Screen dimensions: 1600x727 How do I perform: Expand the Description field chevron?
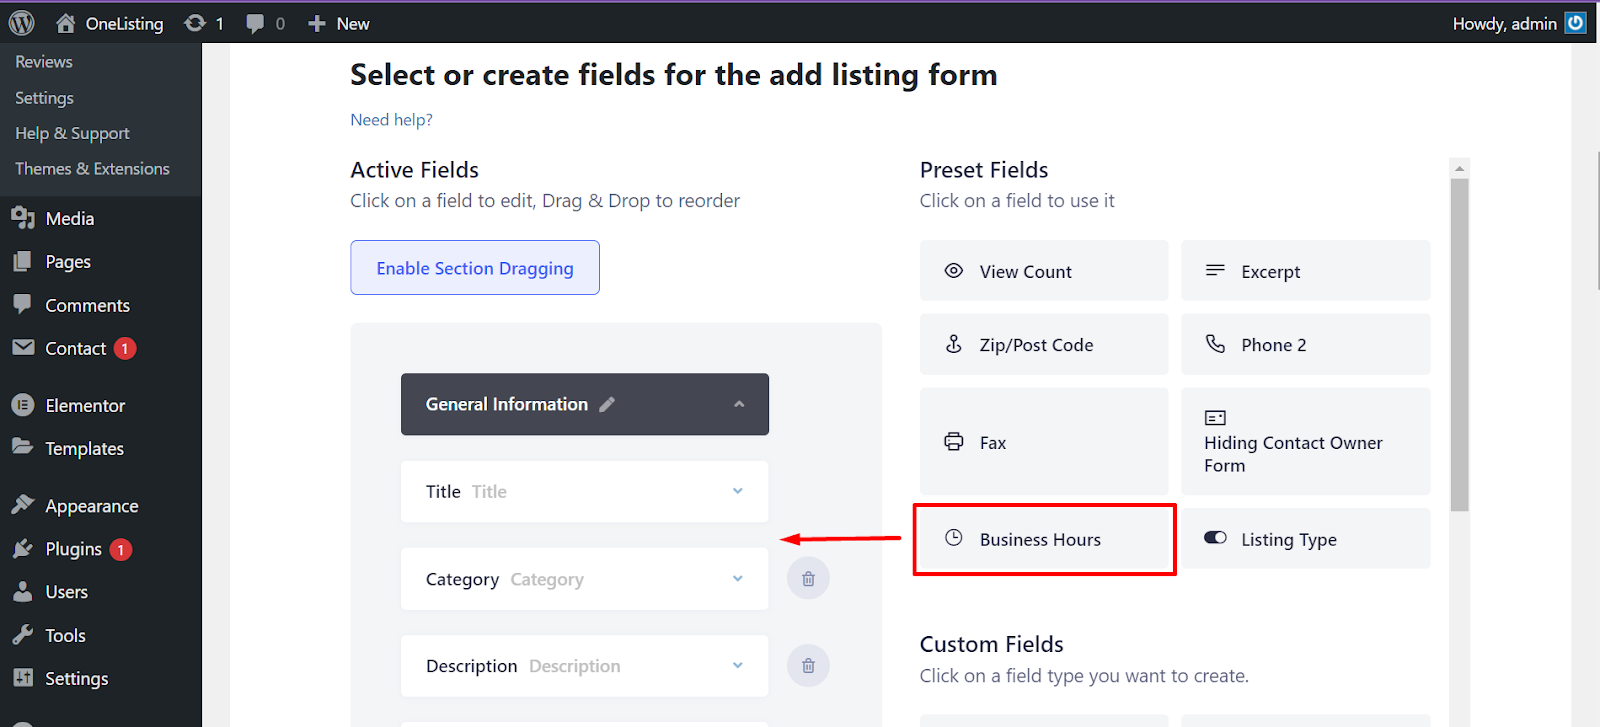(738, 665)
